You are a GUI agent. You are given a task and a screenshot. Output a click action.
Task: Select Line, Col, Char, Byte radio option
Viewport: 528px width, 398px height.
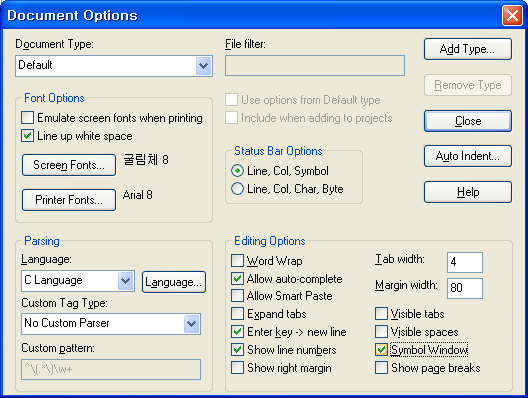(237, 189)
